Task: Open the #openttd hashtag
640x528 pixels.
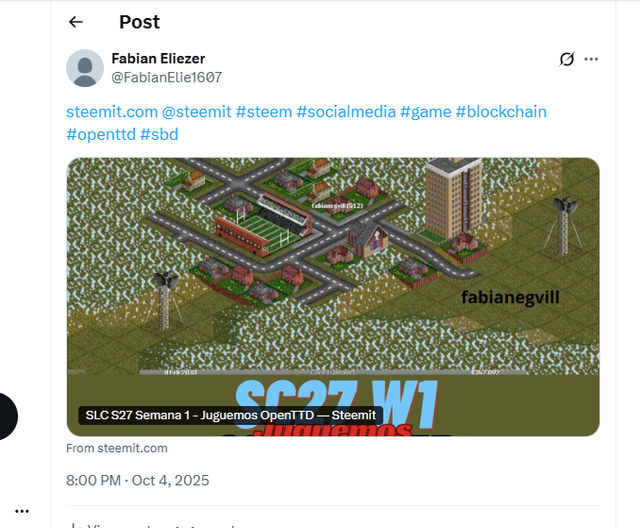Action: pos(101,134)
